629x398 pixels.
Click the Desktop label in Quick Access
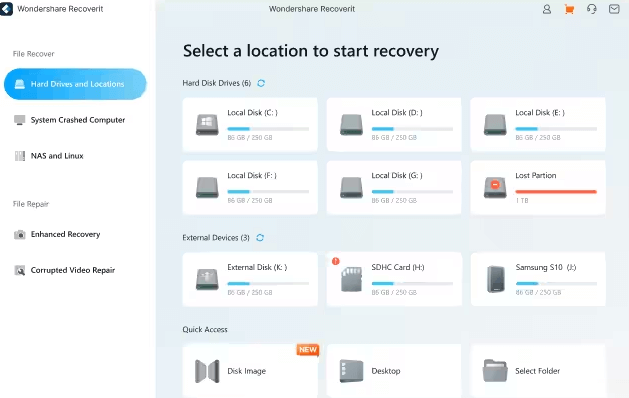coord(386,371)
